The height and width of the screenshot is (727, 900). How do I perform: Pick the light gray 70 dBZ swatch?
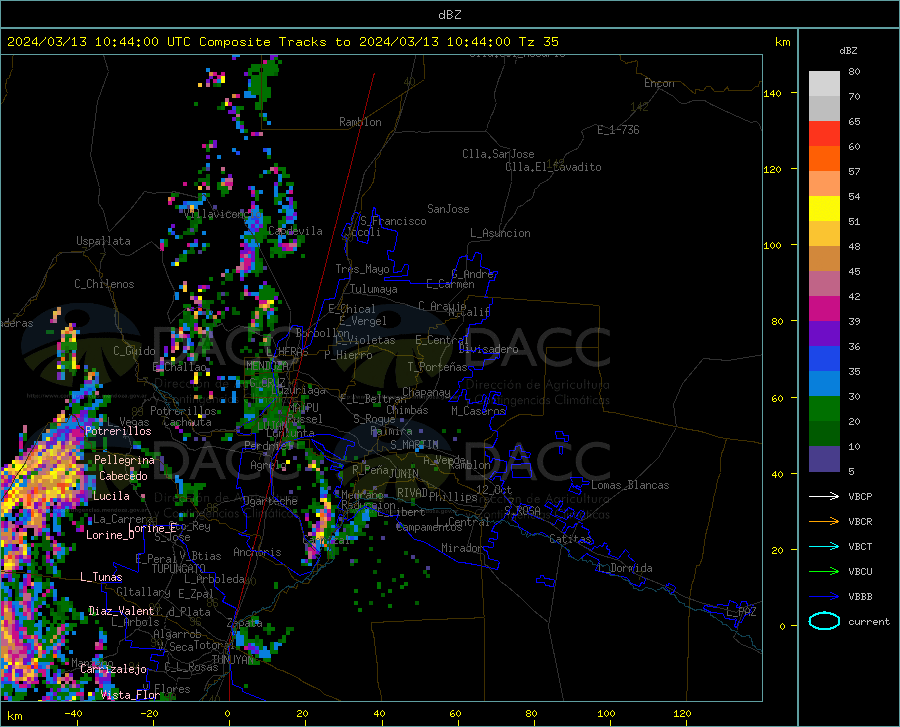click(824, 84)
